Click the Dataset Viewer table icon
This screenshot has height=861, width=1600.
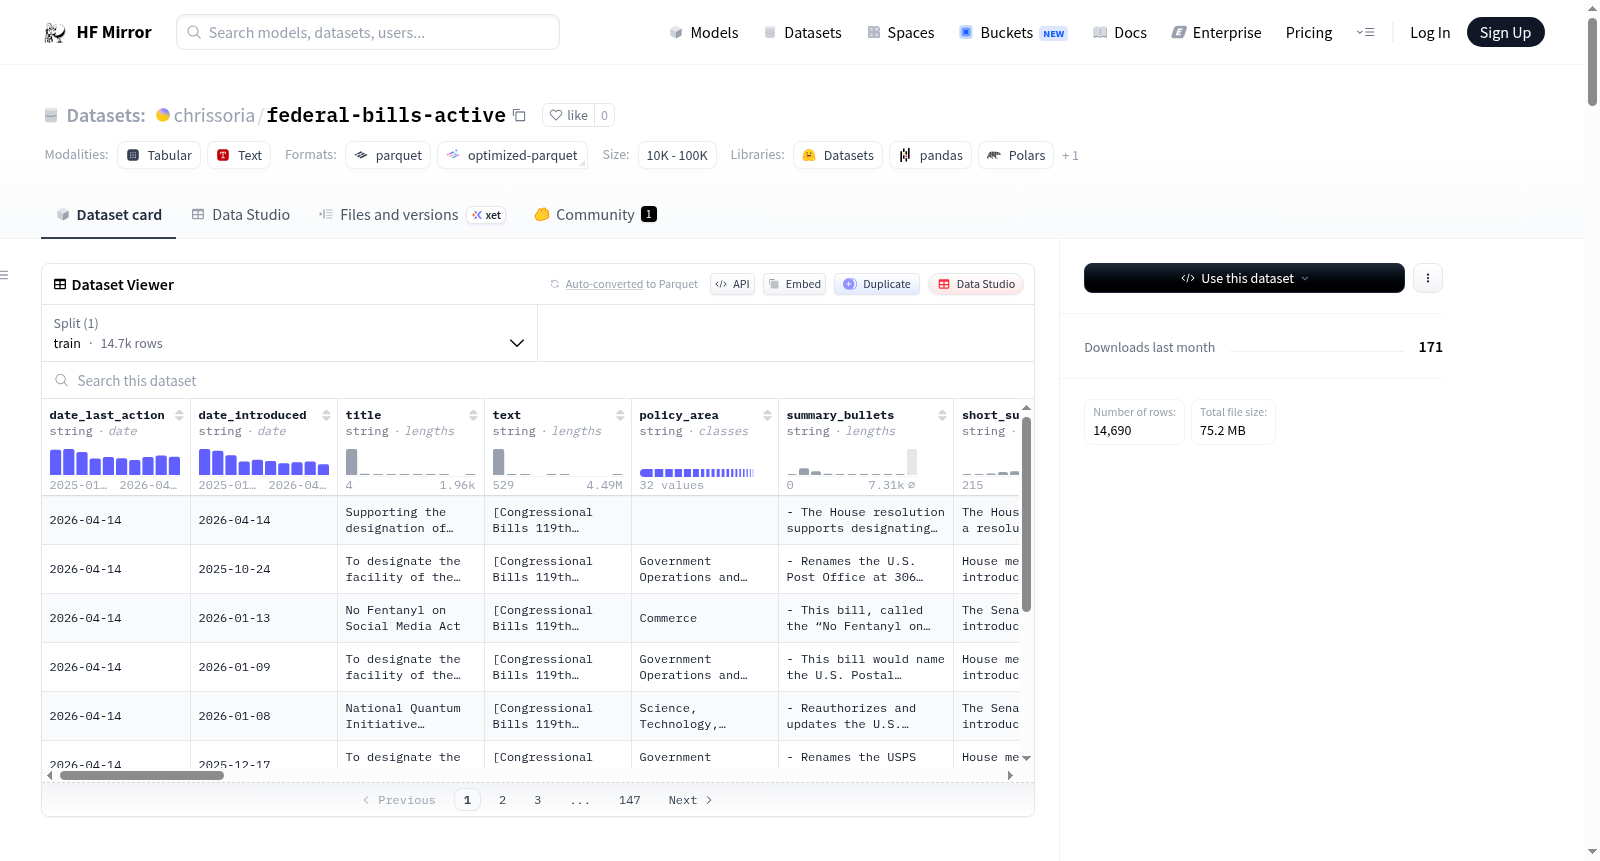tap(60, 284)
